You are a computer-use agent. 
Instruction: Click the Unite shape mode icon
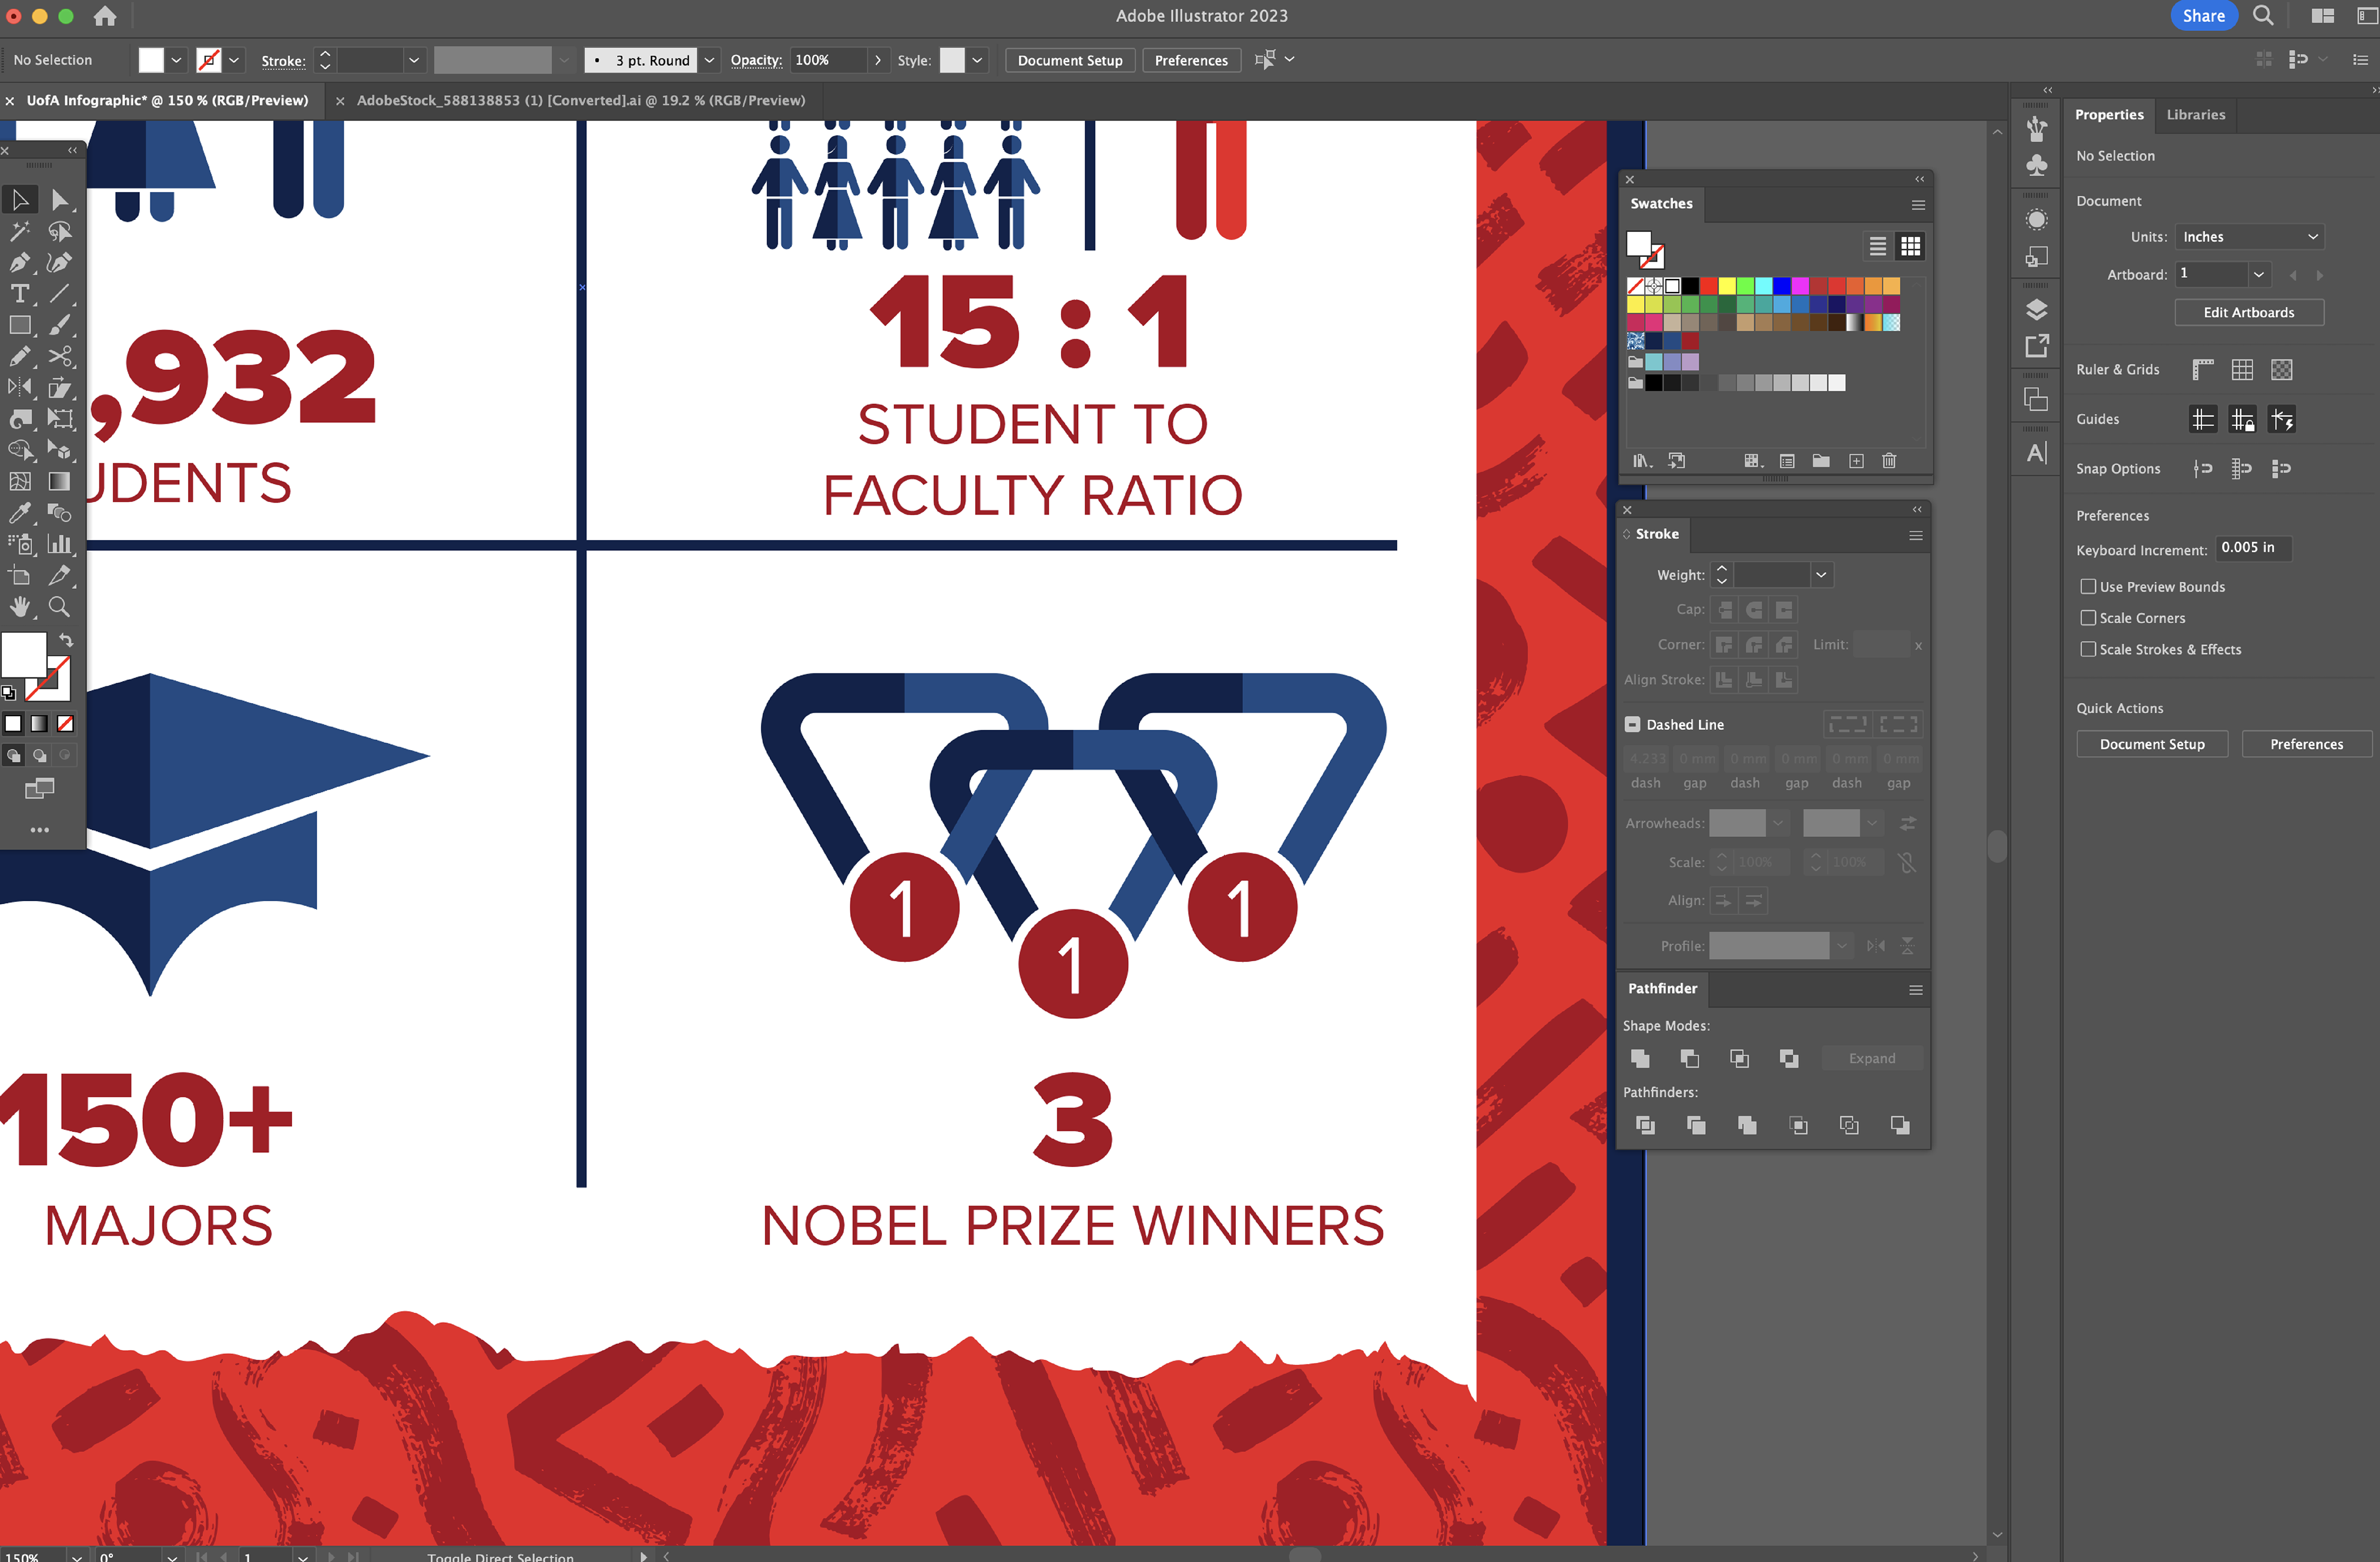click(1640, 1058)
